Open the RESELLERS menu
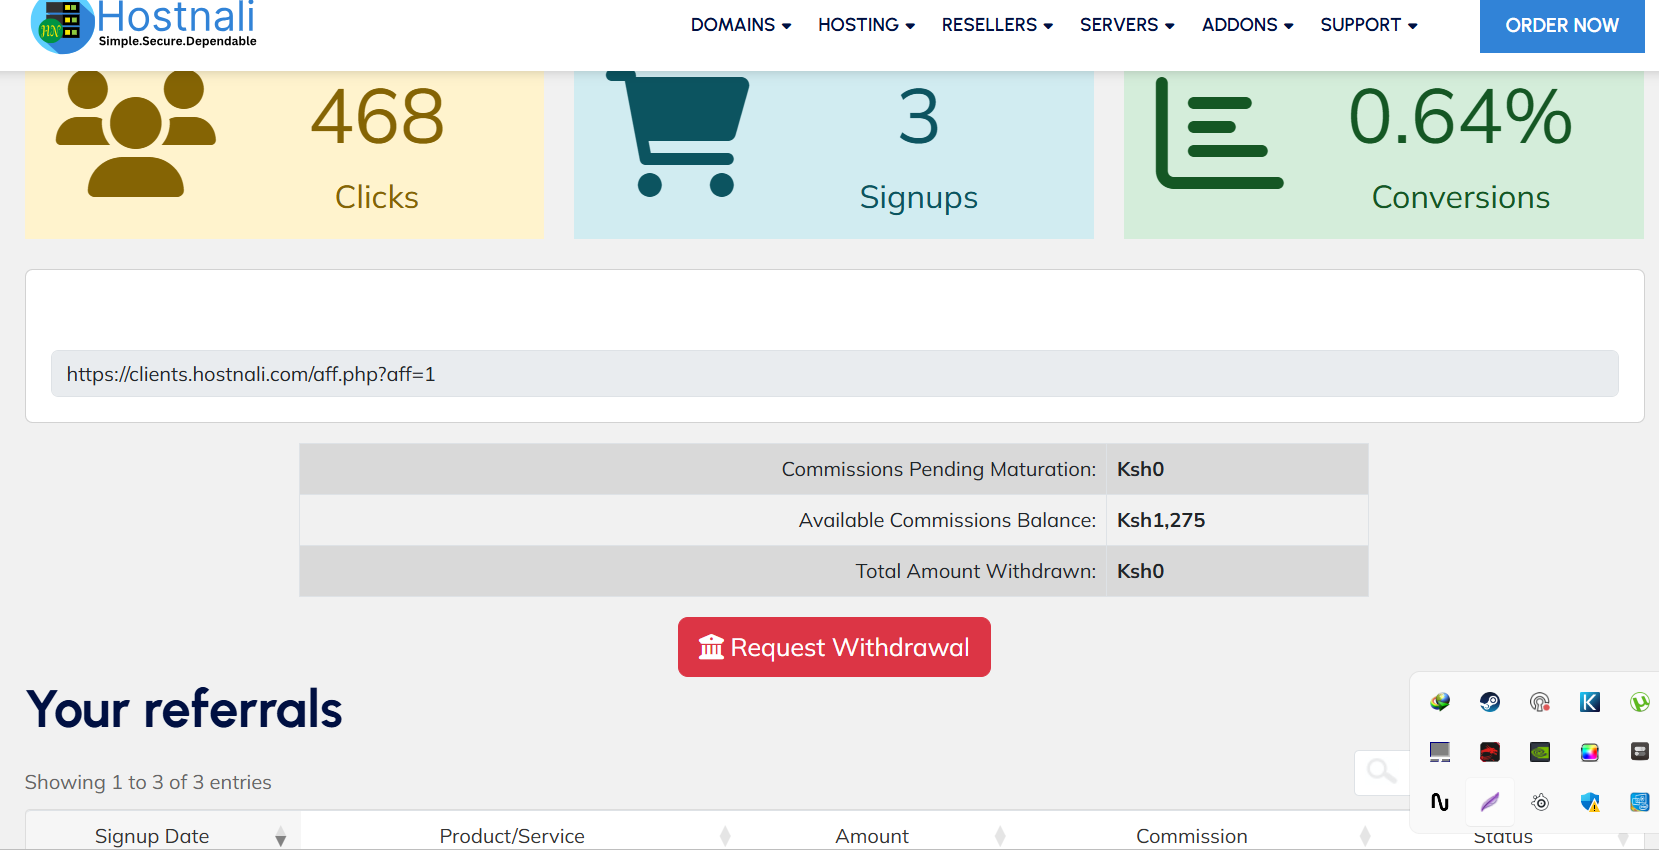The height and width of the screenshot is (850, 1659). tap(997, 25)
